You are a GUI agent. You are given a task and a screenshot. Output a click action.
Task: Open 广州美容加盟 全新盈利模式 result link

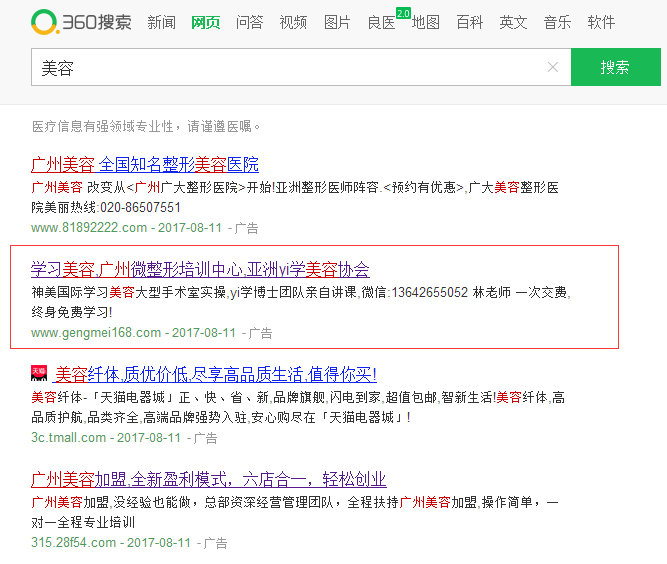208,479
